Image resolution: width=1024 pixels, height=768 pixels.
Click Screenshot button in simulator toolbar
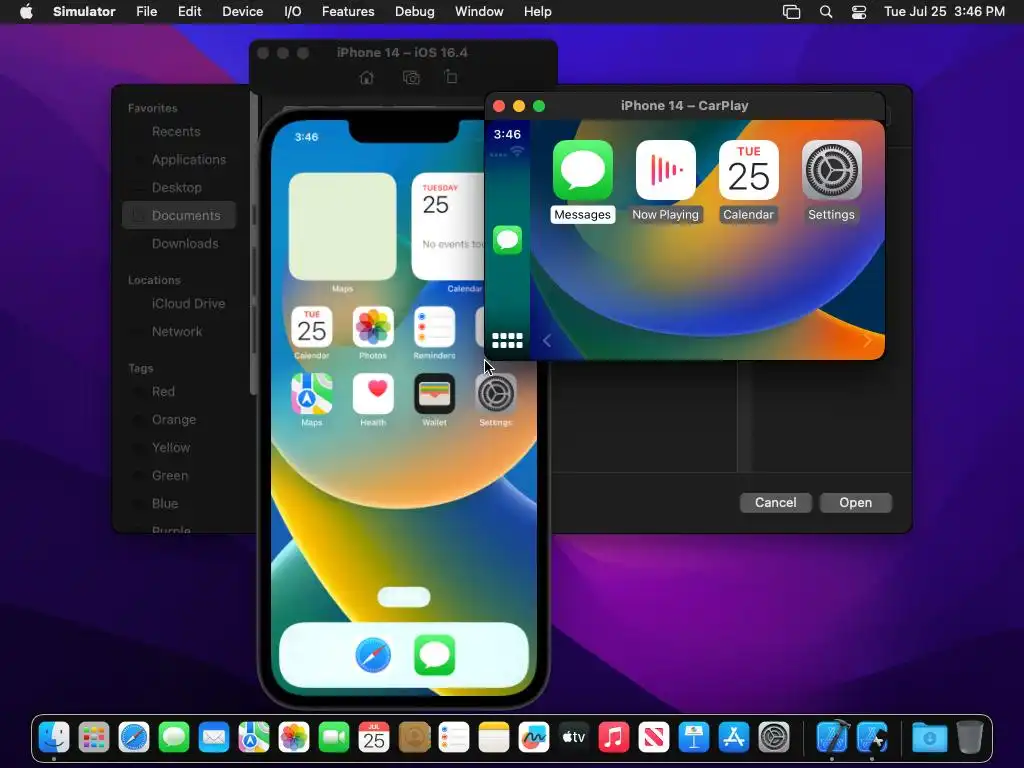(411, 78)
